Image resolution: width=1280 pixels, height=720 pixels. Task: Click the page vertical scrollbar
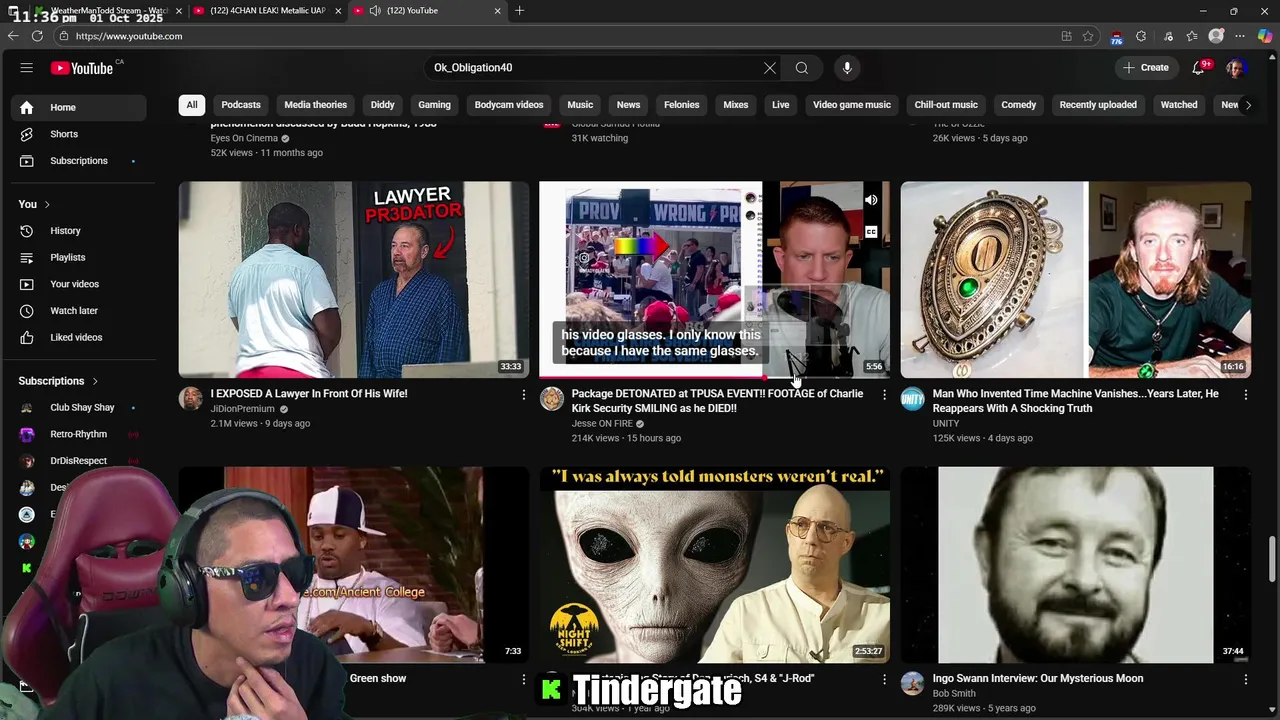(x=1273, y=557)
